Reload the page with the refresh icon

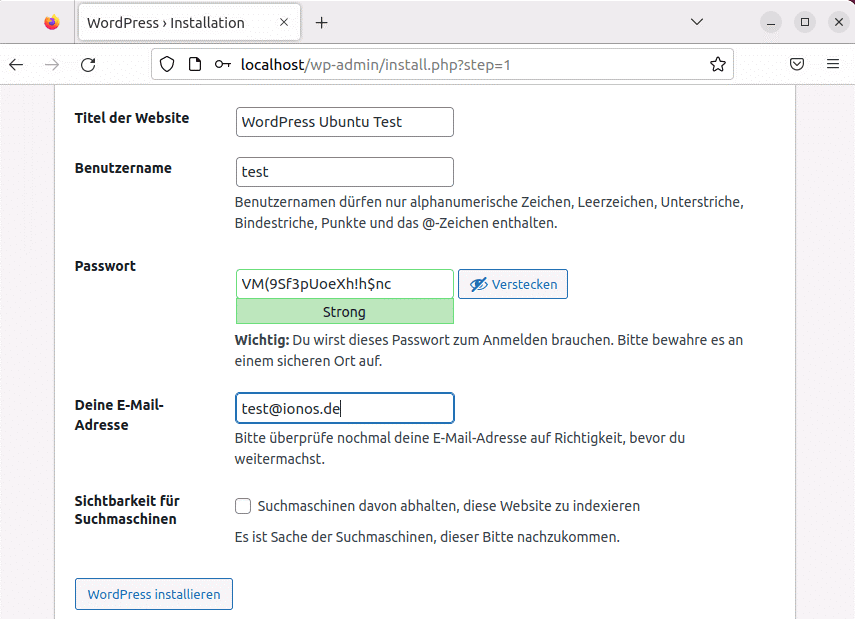pyautogui.click(x=88, y=65)
